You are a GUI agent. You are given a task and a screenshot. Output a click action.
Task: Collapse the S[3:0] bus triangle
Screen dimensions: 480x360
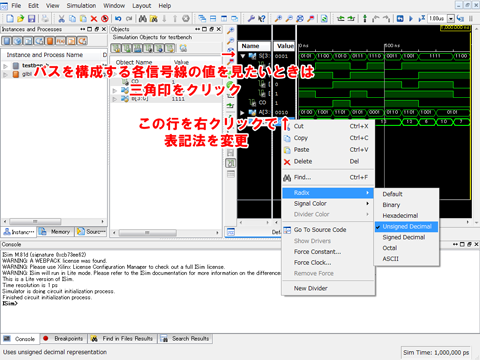click(x=243, y=56)
